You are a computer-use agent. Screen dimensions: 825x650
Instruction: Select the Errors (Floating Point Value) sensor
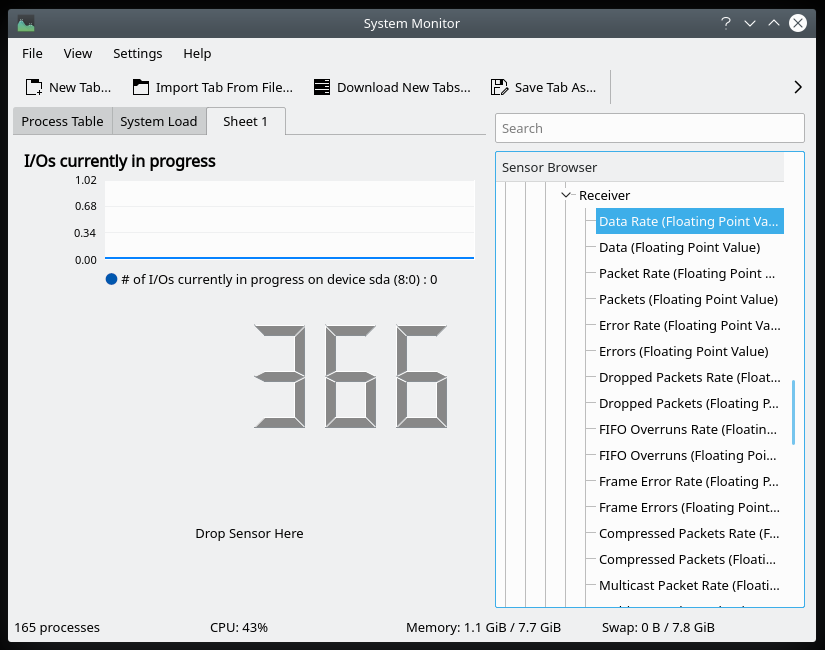(x=683, y=351)
